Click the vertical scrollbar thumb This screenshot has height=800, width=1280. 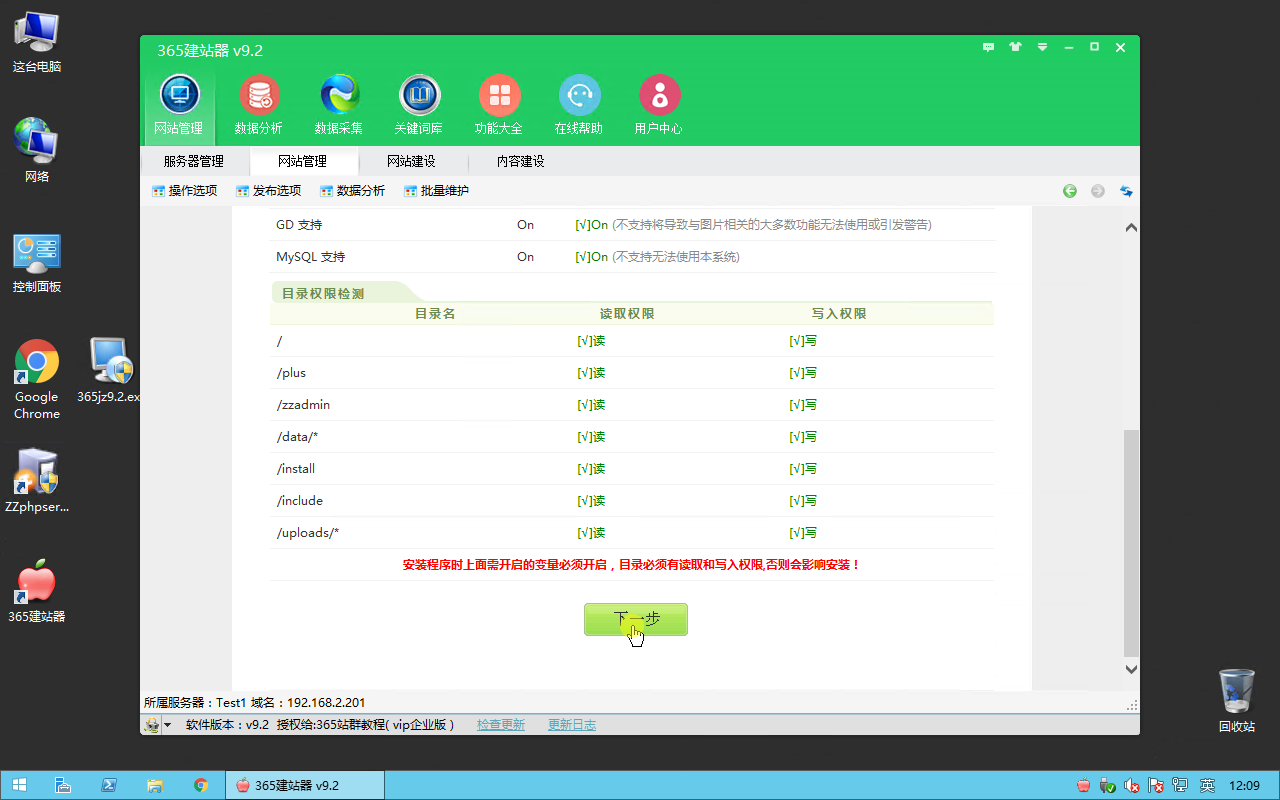tap(1132, 543)
